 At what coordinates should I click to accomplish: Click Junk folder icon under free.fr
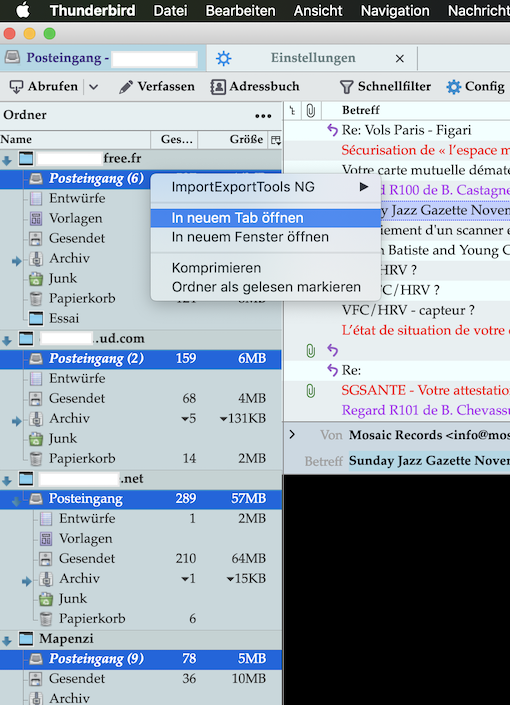(x=36, y=279)
